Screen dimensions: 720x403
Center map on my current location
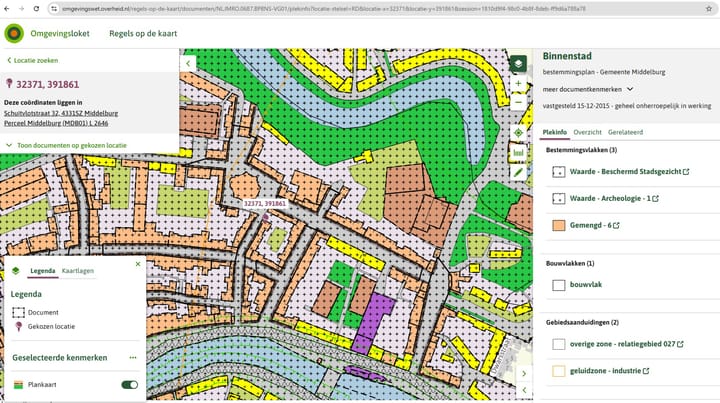518,132
